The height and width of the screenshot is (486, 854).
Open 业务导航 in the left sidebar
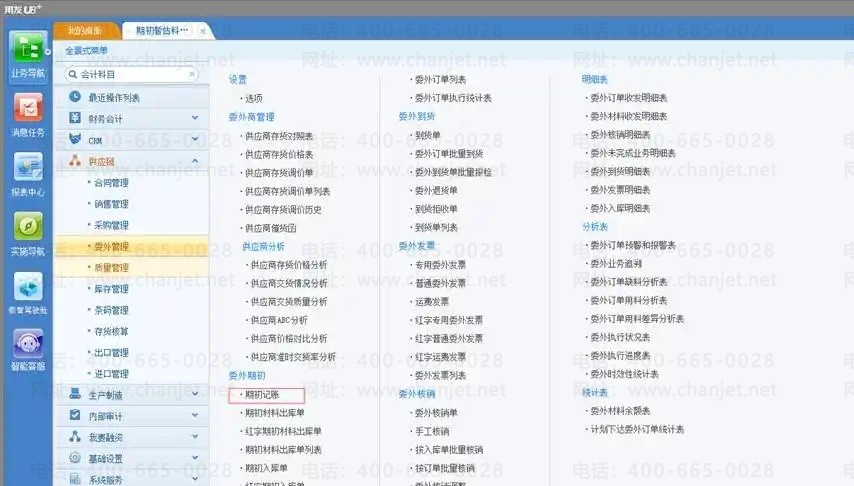click(x=26, y=55)
